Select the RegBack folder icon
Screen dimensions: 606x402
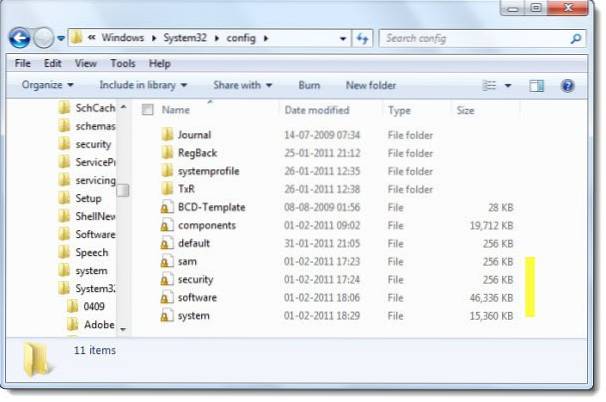coord(168,153)
